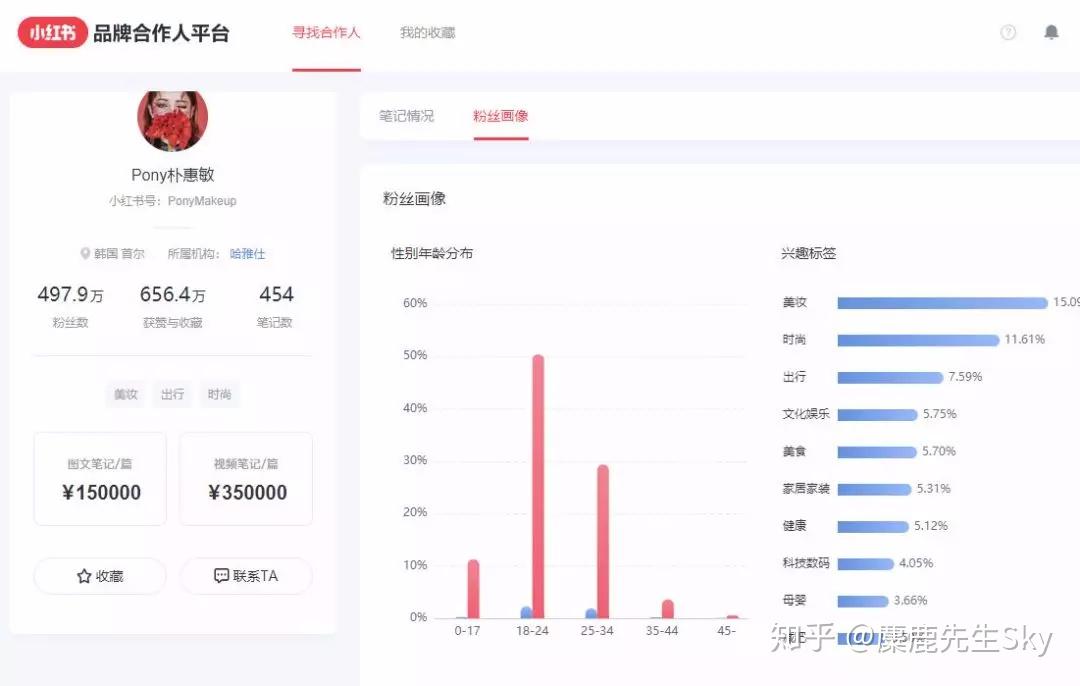Click the 品牌合作人平台 title text
Screen dimensions: 1080x686
(x=161, y=33)
